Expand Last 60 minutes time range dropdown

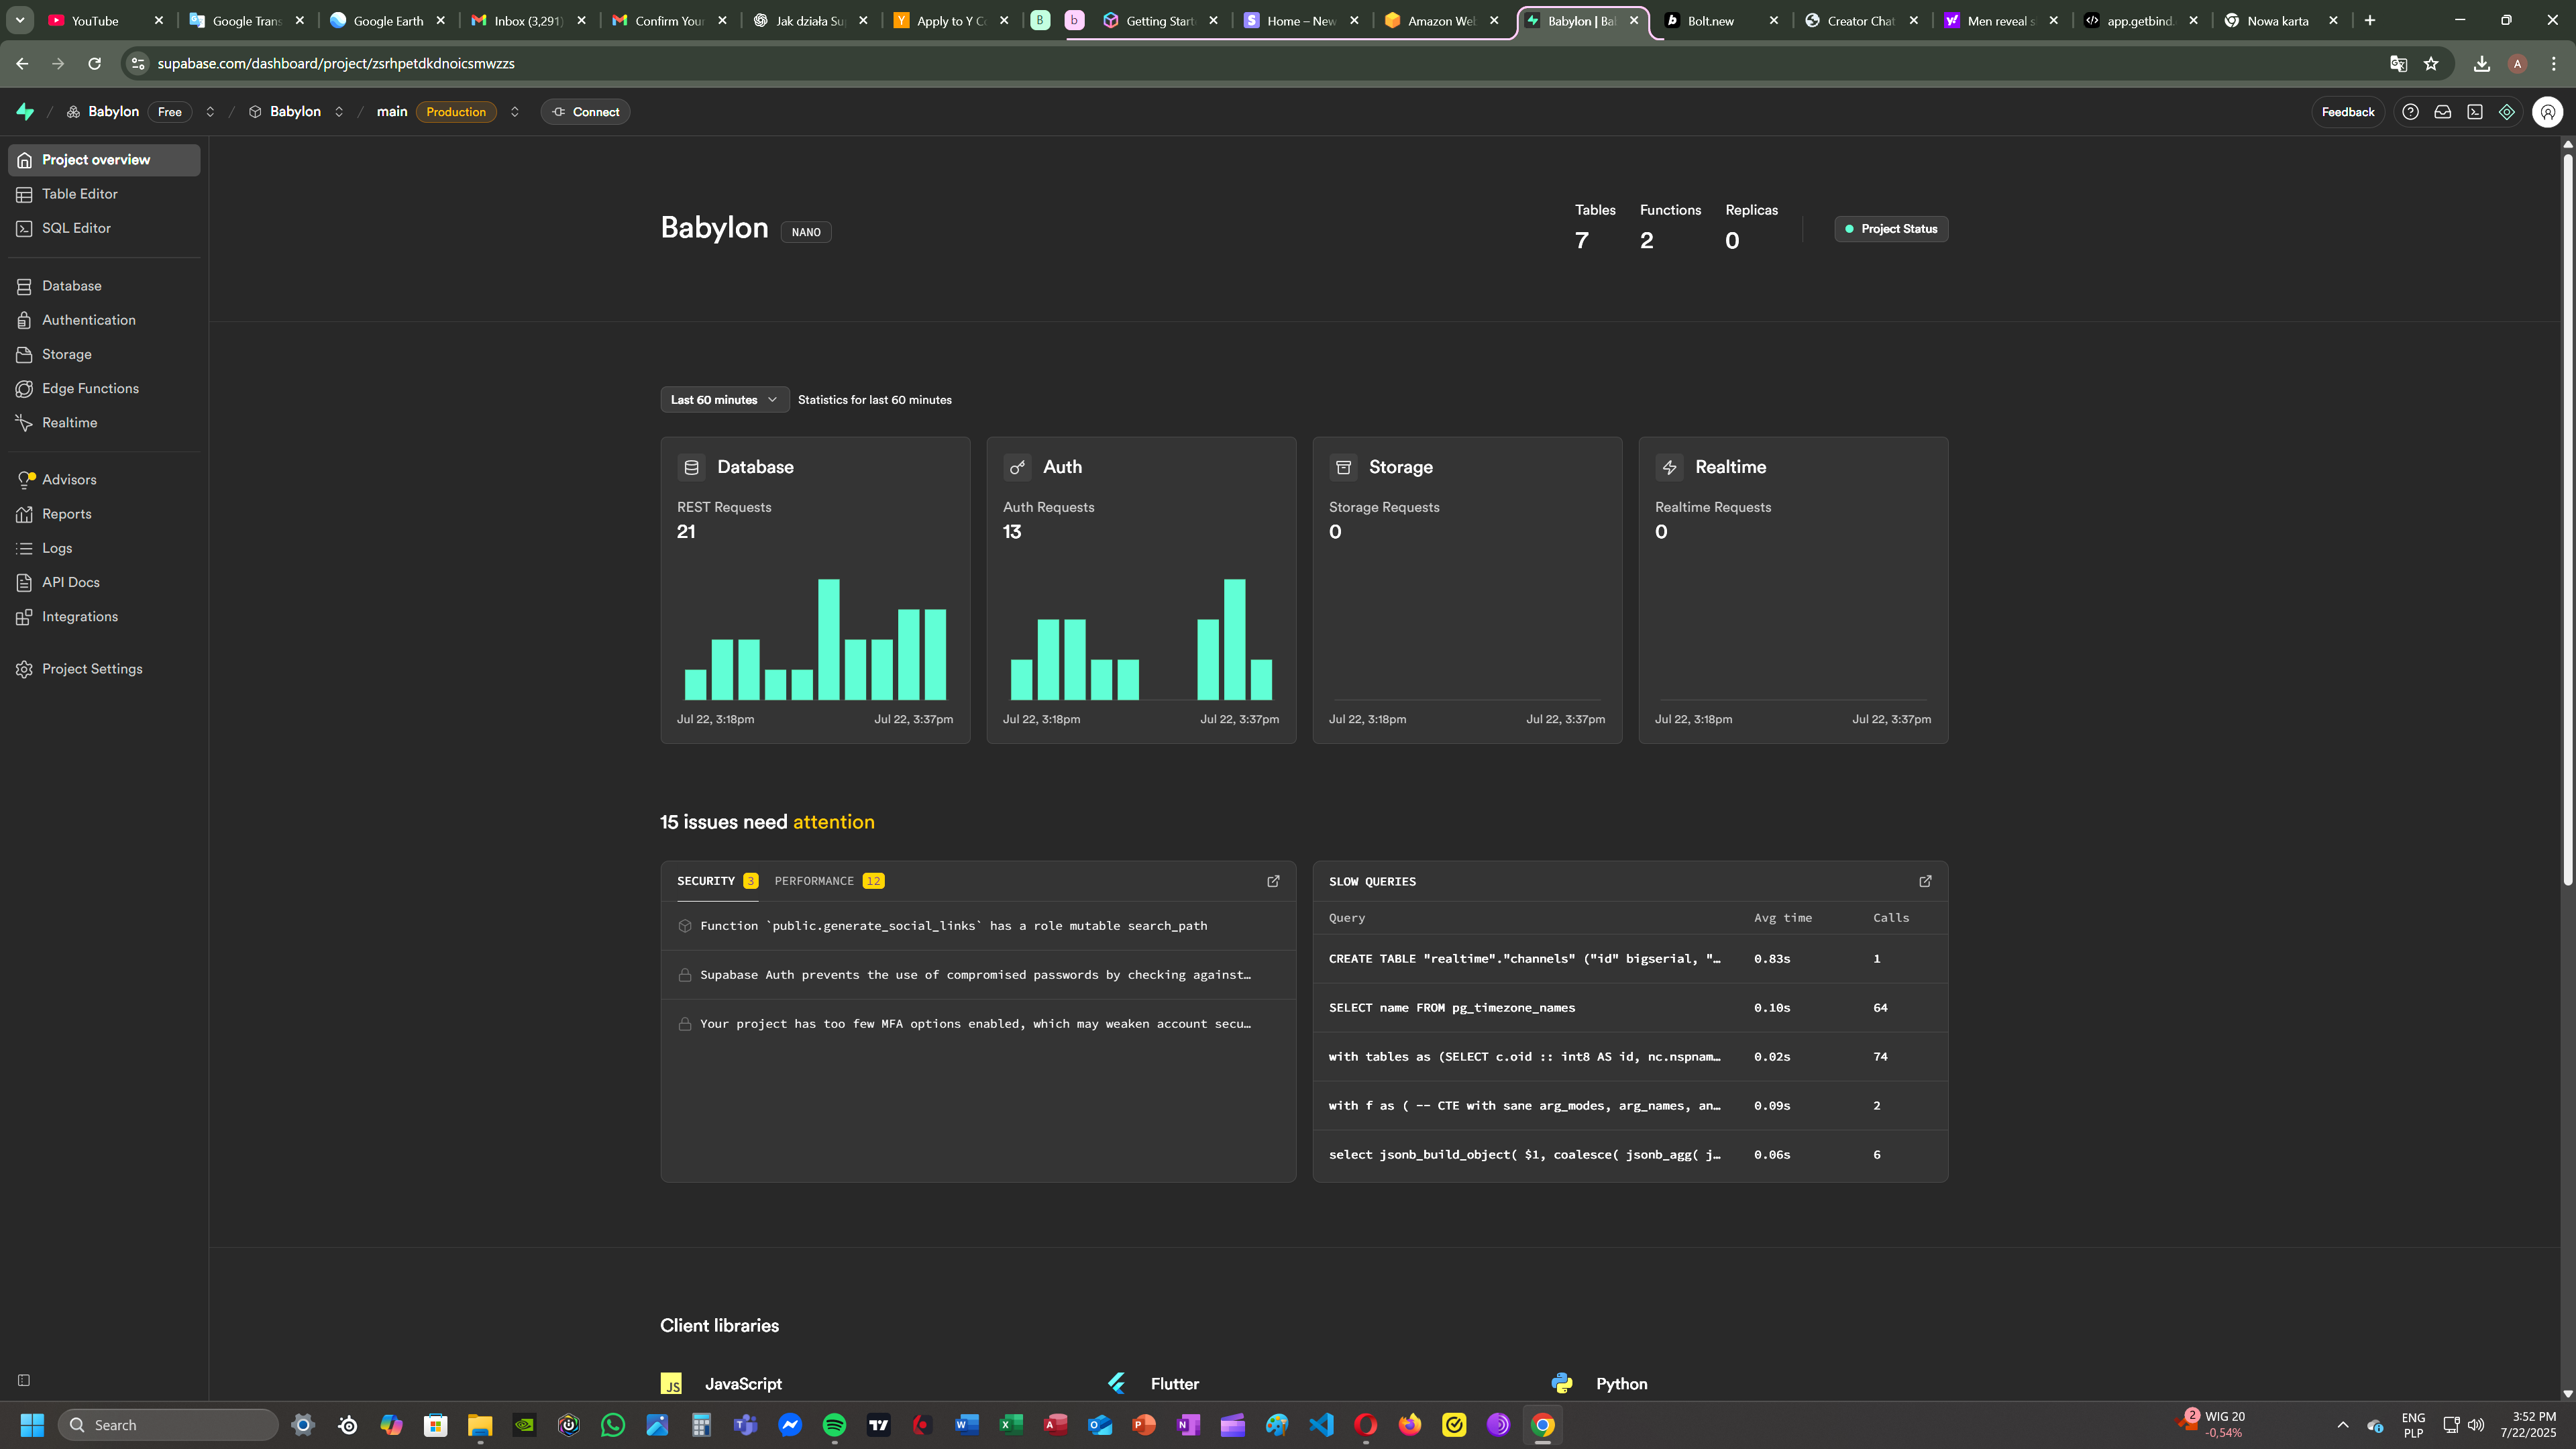724,400
